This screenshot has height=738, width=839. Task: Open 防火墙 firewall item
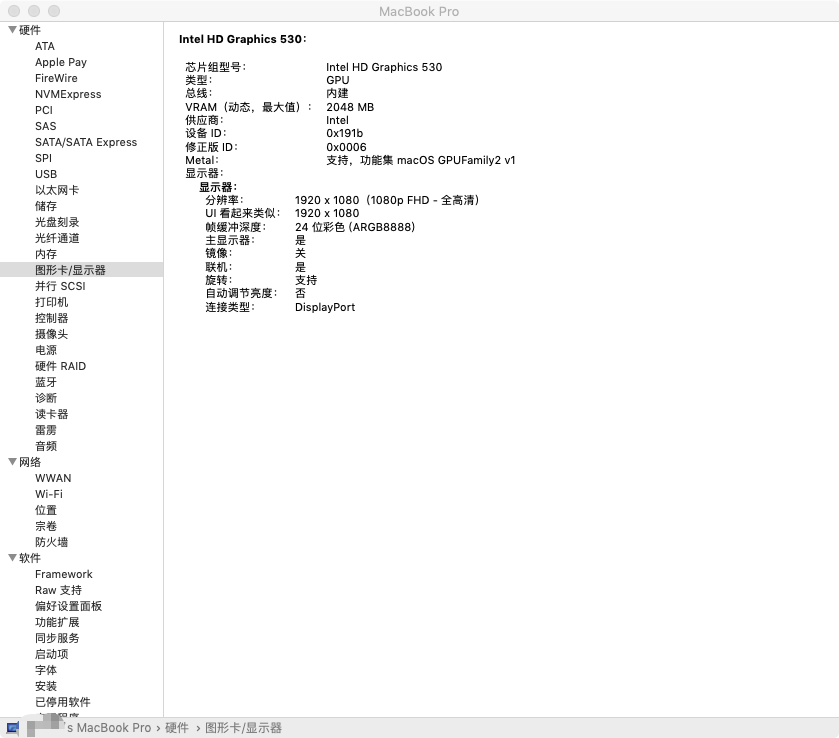coord(51,542)
